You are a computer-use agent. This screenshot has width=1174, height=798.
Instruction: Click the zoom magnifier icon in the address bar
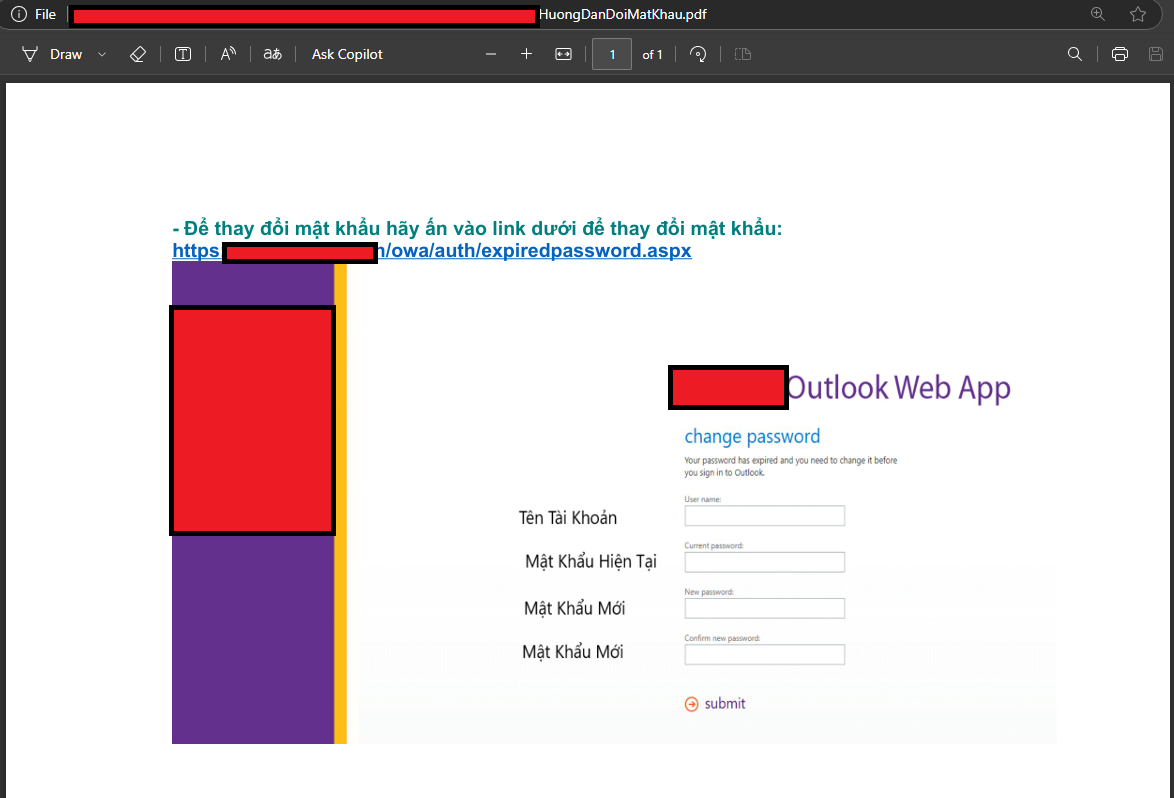[x=1098, y=13]
